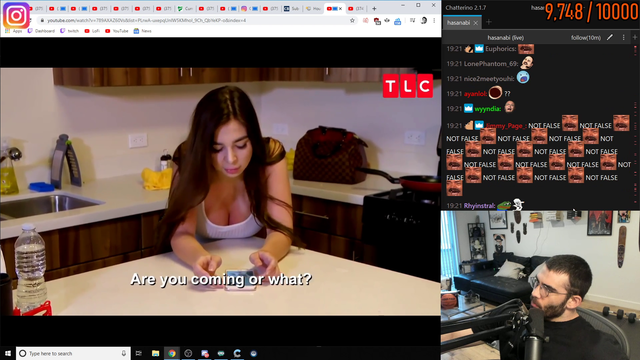The image size is (640, 360).
Task: Click username Euphorics in chat
Action: tap(500, 49)
